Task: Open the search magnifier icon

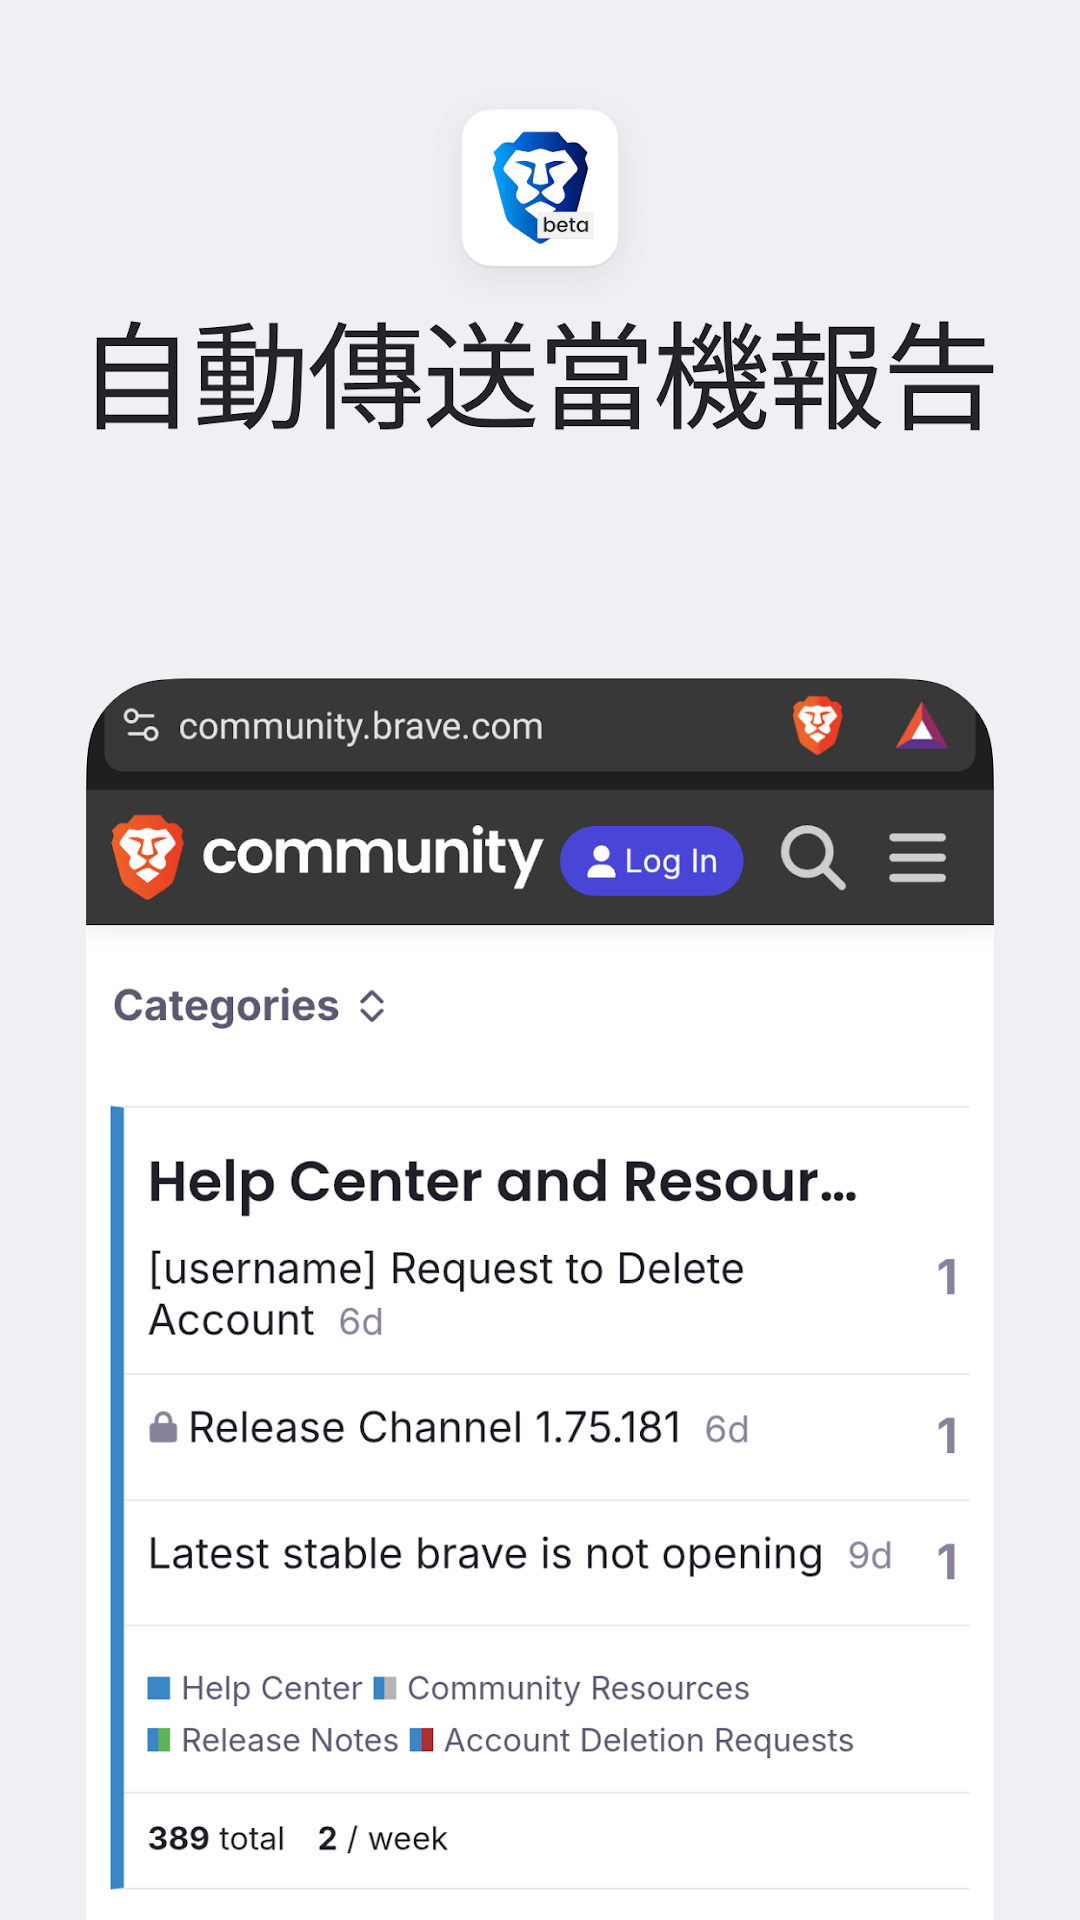Action: click(813, 857)
